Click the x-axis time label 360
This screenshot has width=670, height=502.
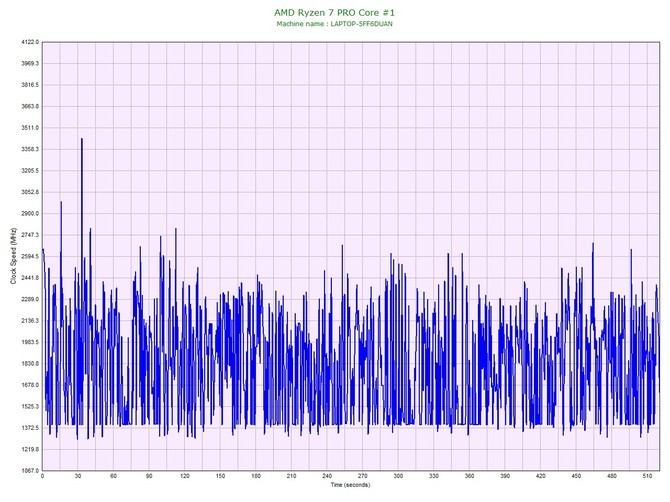tap(470, 476)
